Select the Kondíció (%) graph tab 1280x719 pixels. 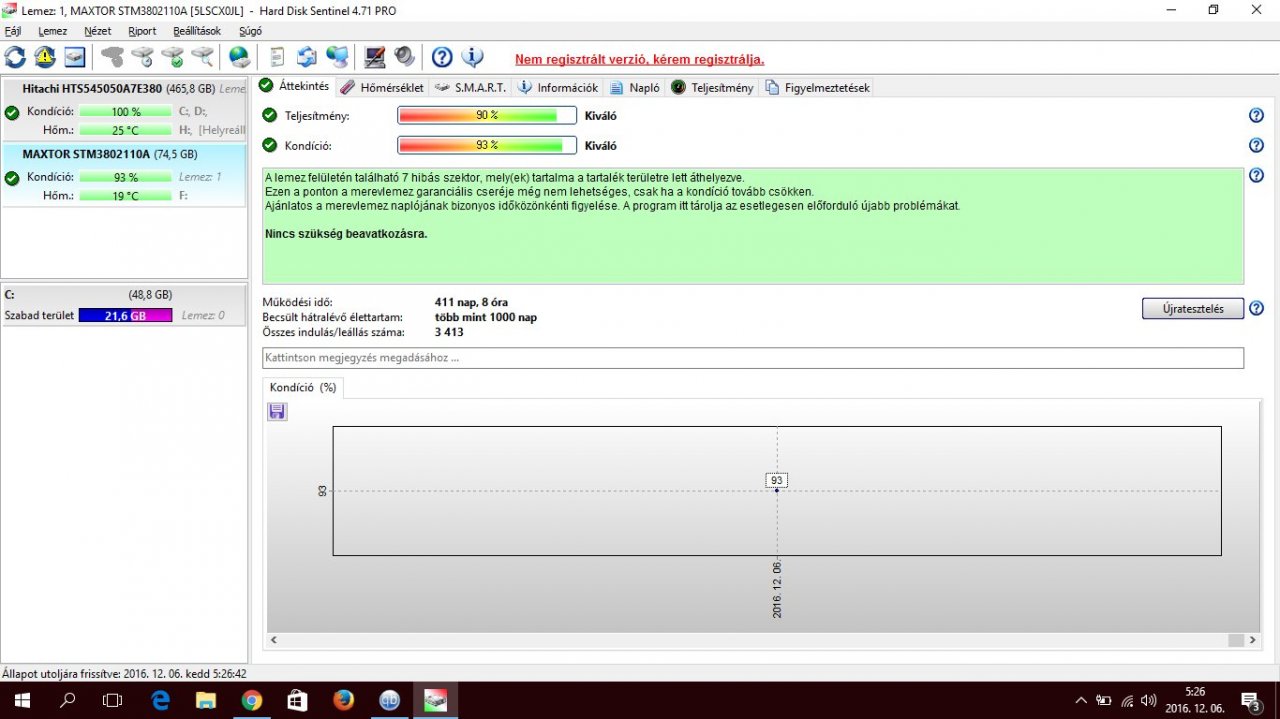[x=303, y=387]
